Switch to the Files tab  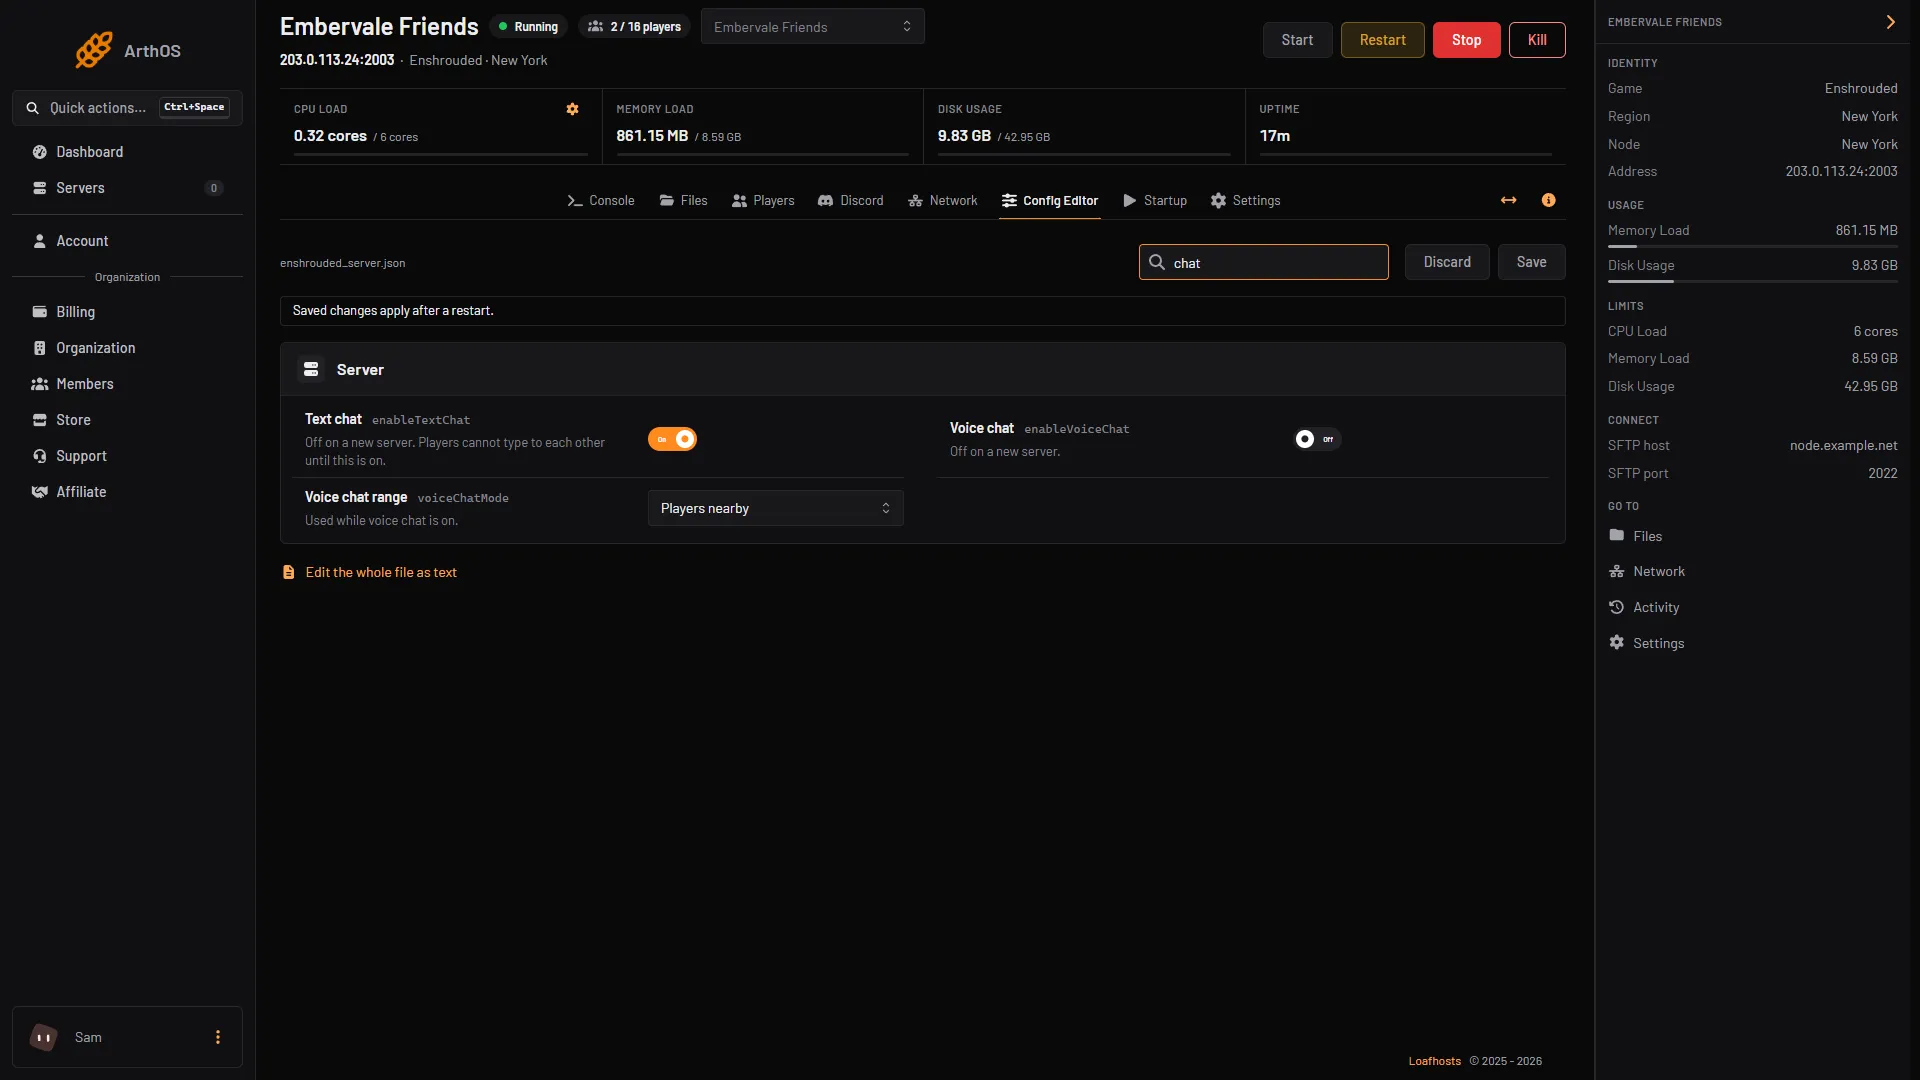pos(683,201)
